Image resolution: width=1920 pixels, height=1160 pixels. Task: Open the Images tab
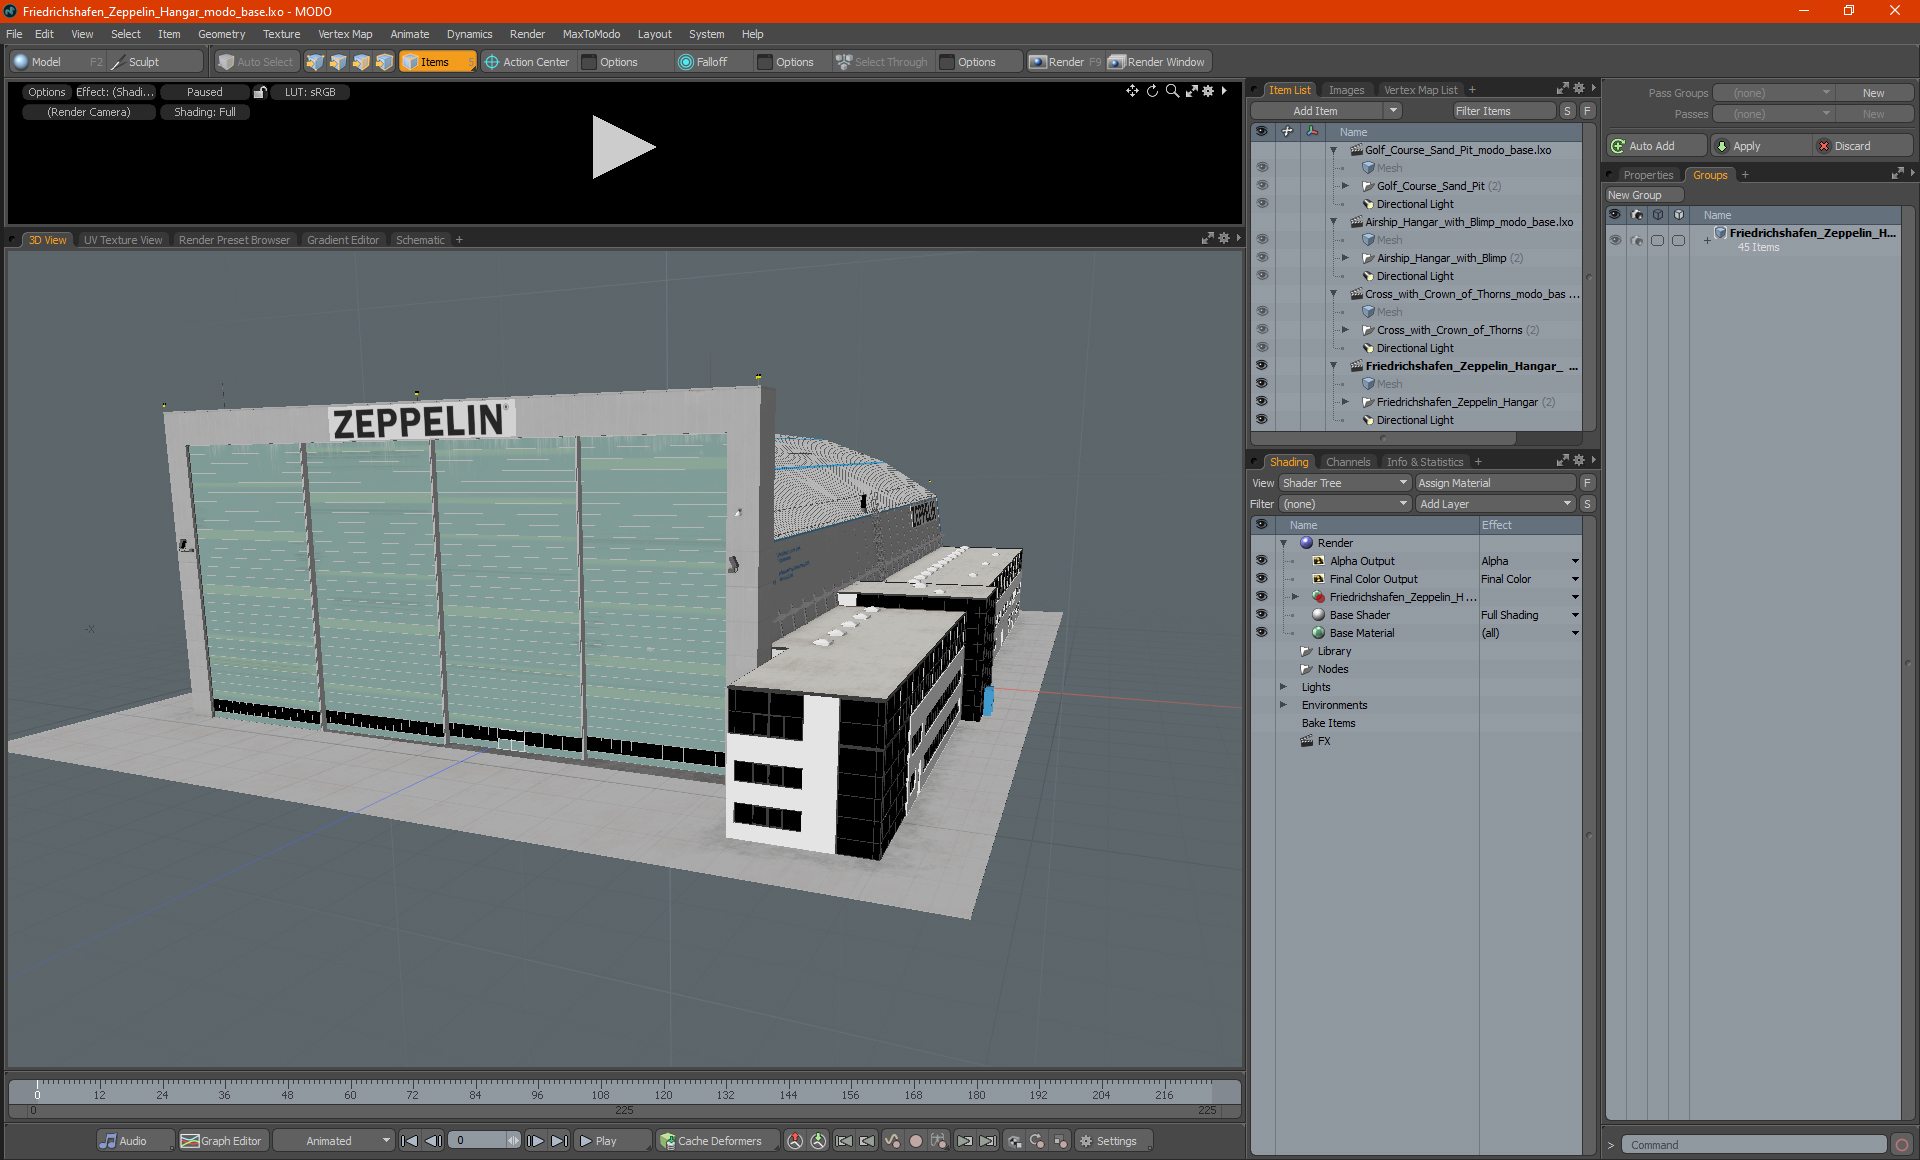click(x=1346, y=90)
